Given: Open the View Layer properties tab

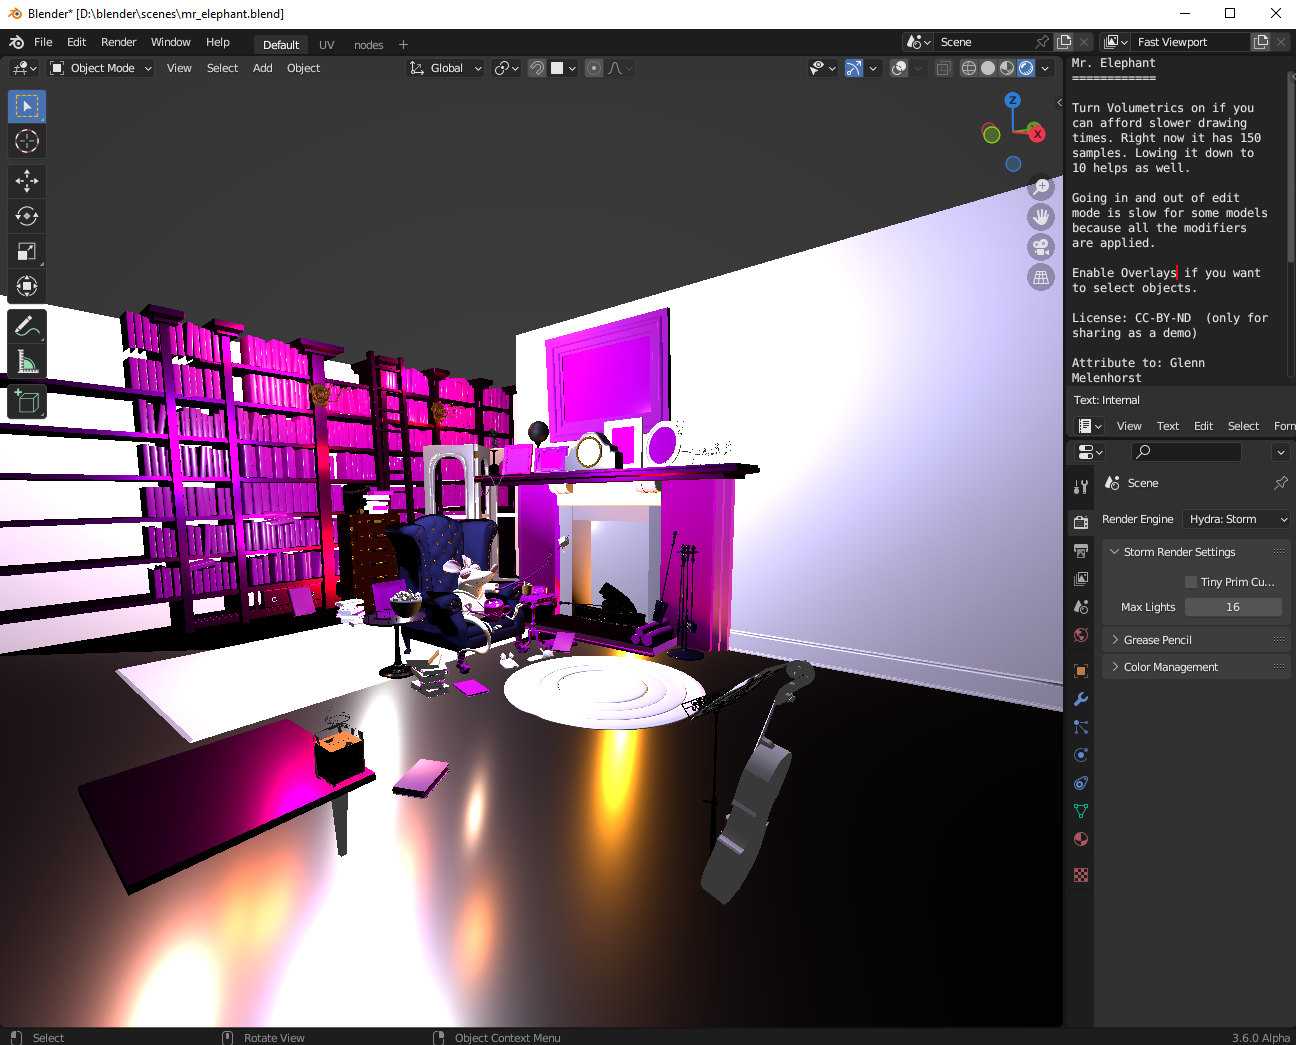Looking at the screenshot, I should click(1081, 579).
